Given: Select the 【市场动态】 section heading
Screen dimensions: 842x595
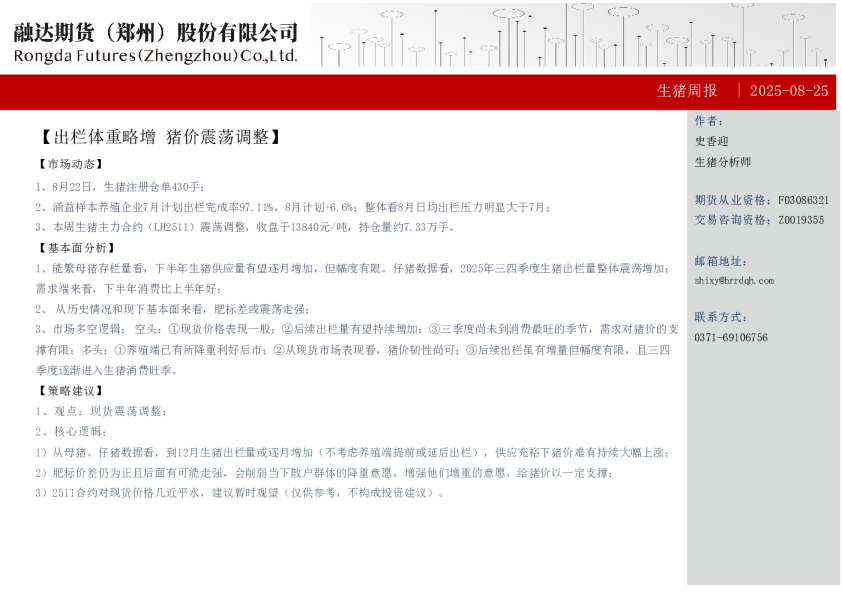Looking at the screenshot, I should [70, 164].
